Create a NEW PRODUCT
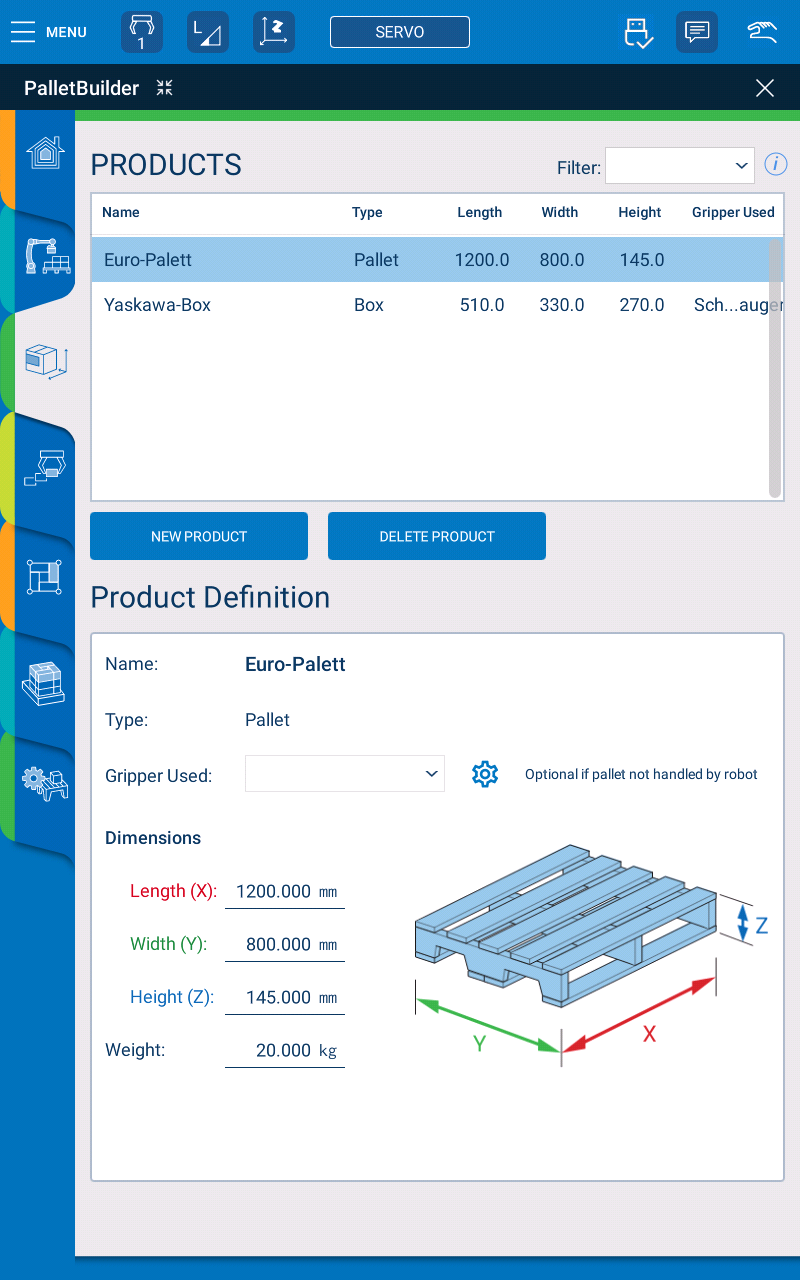The width and height of the screenshot is (800, 1280). [x=199, y=536]
